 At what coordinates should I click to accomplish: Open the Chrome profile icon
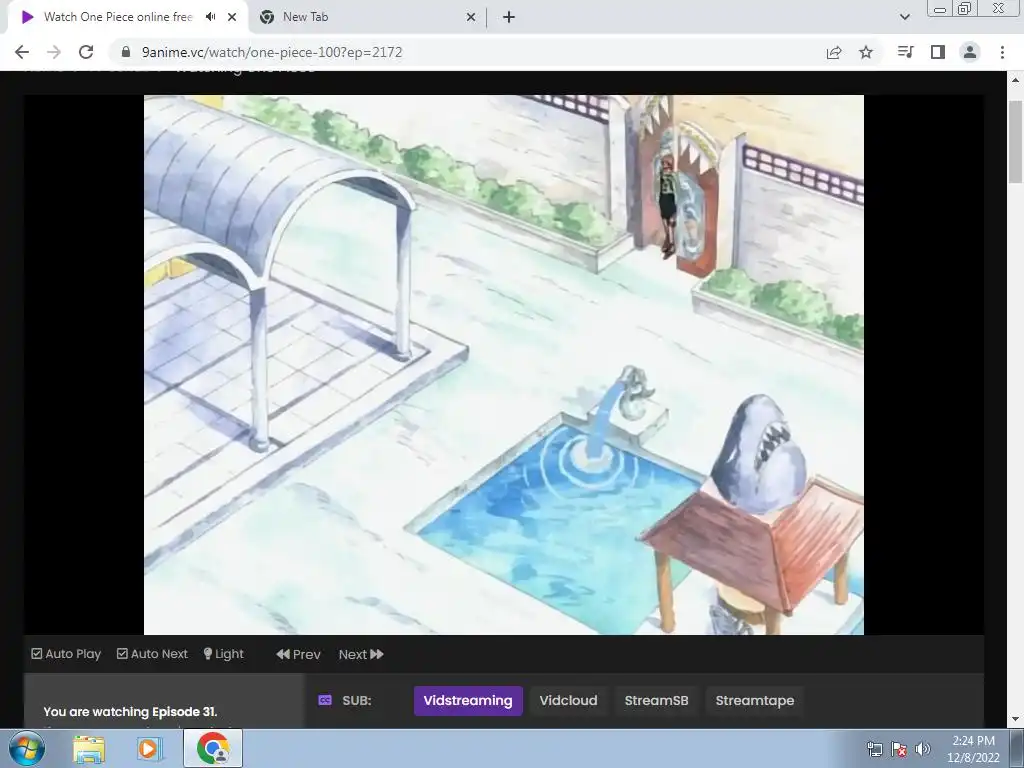970,52
